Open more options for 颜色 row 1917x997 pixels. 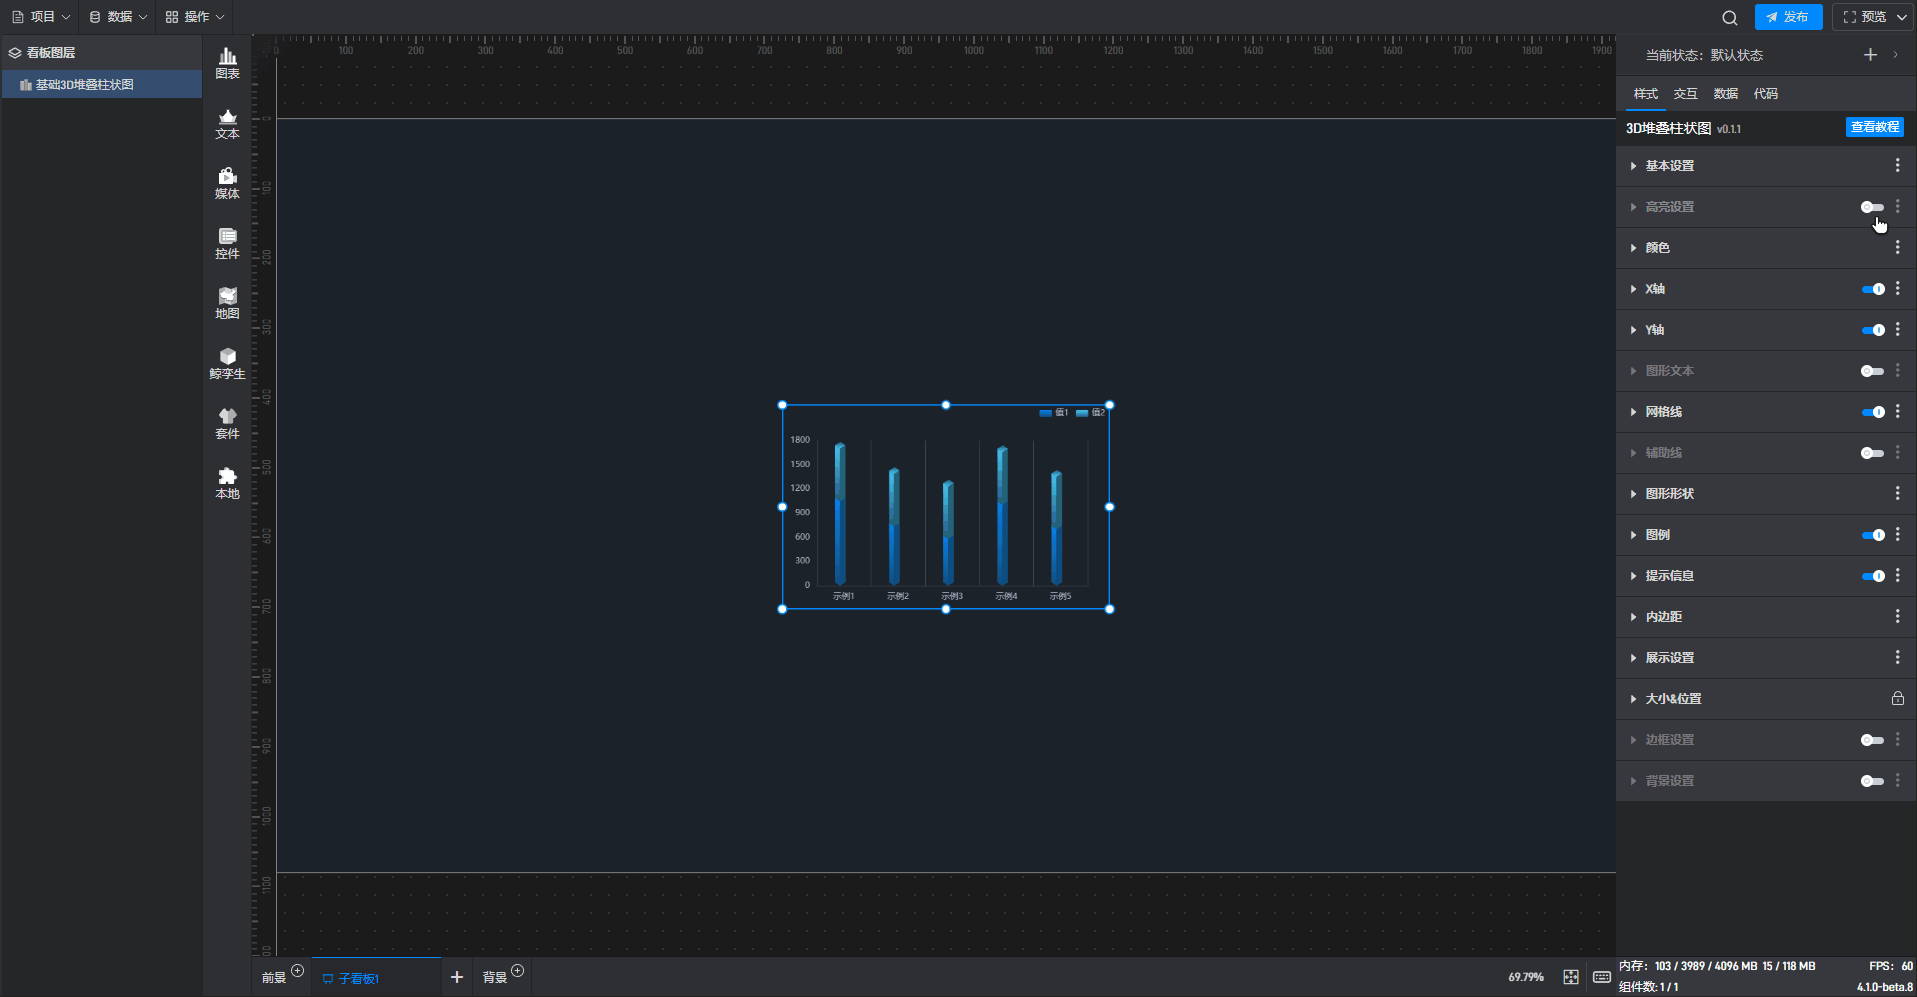[1897, 248]
